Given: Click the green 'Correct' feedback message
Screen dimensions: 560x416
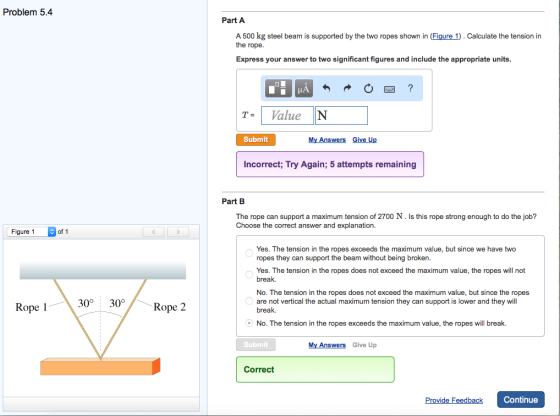Looking at the screenshot, I should click(x=315, y=370).
